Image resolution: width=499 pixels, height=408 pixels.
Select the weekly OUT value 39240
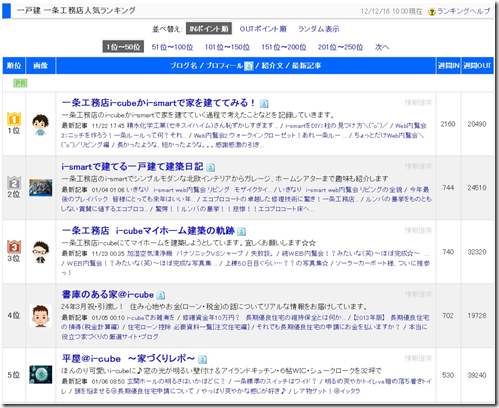(477, 375)
